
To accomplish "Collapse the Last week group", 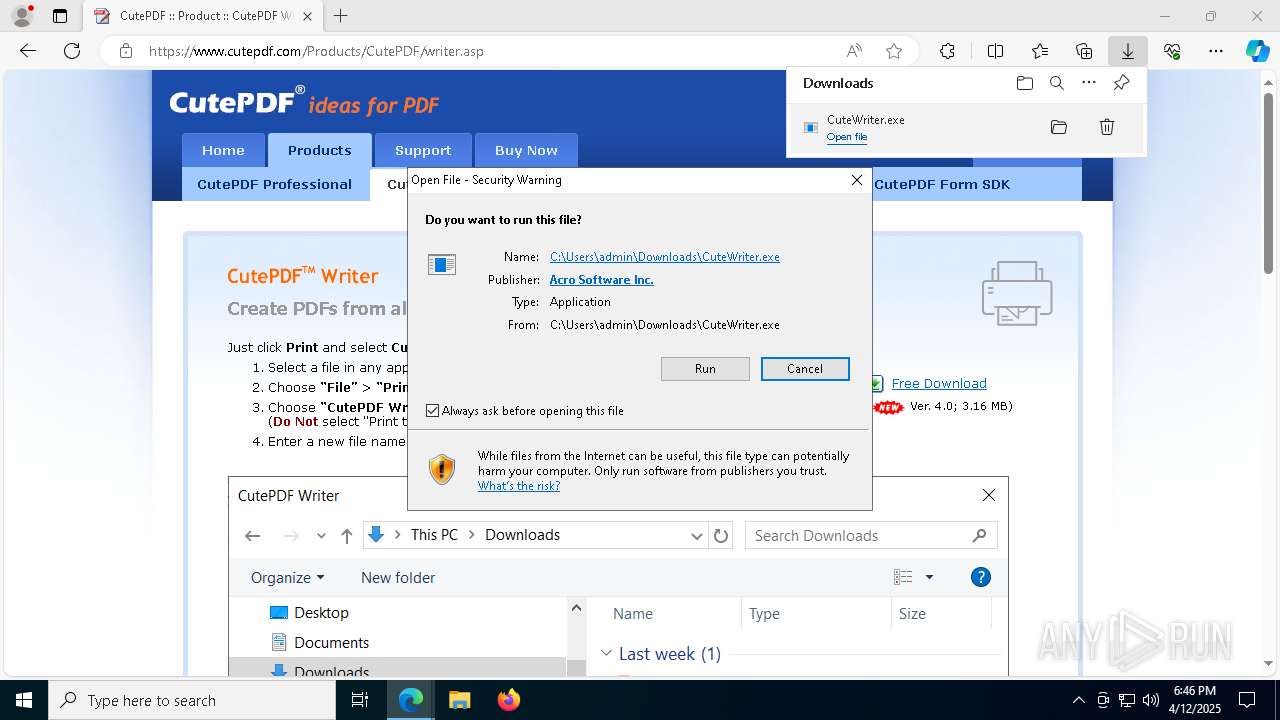I will (x=606, y=653).
